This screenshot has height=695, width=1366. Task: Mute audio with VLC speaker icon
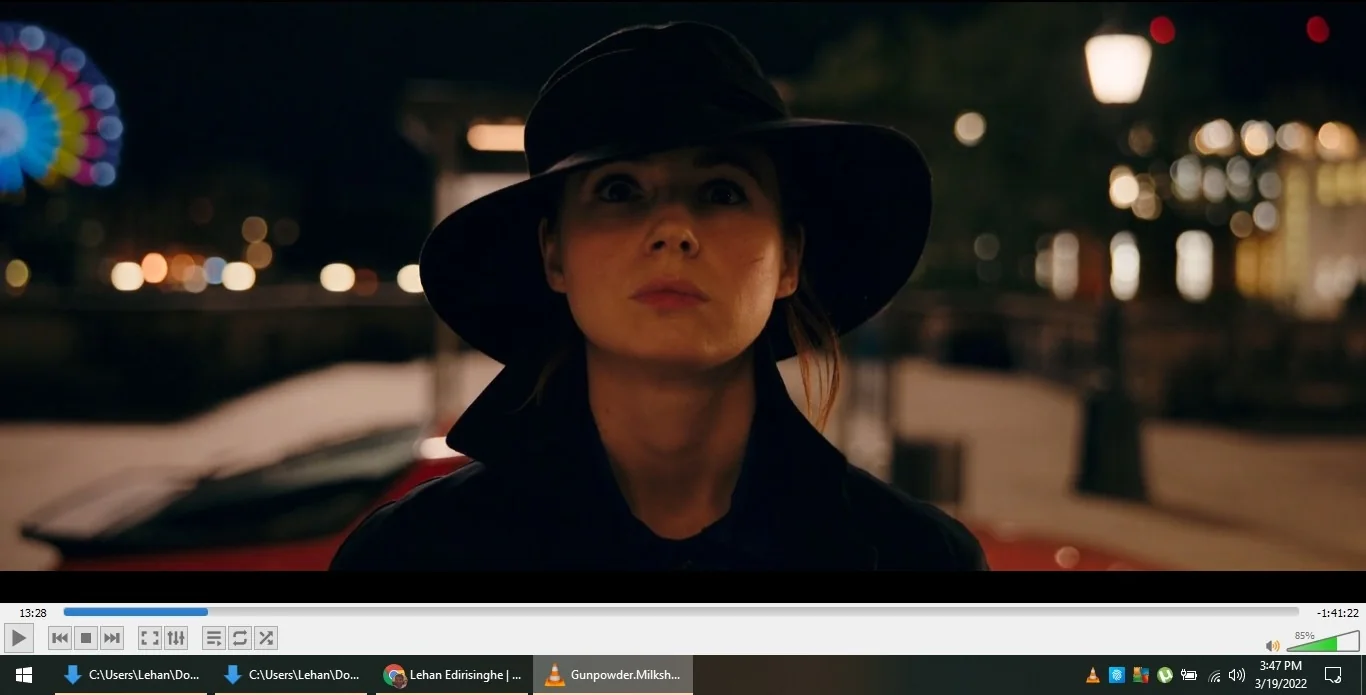tap(1272, 645)
